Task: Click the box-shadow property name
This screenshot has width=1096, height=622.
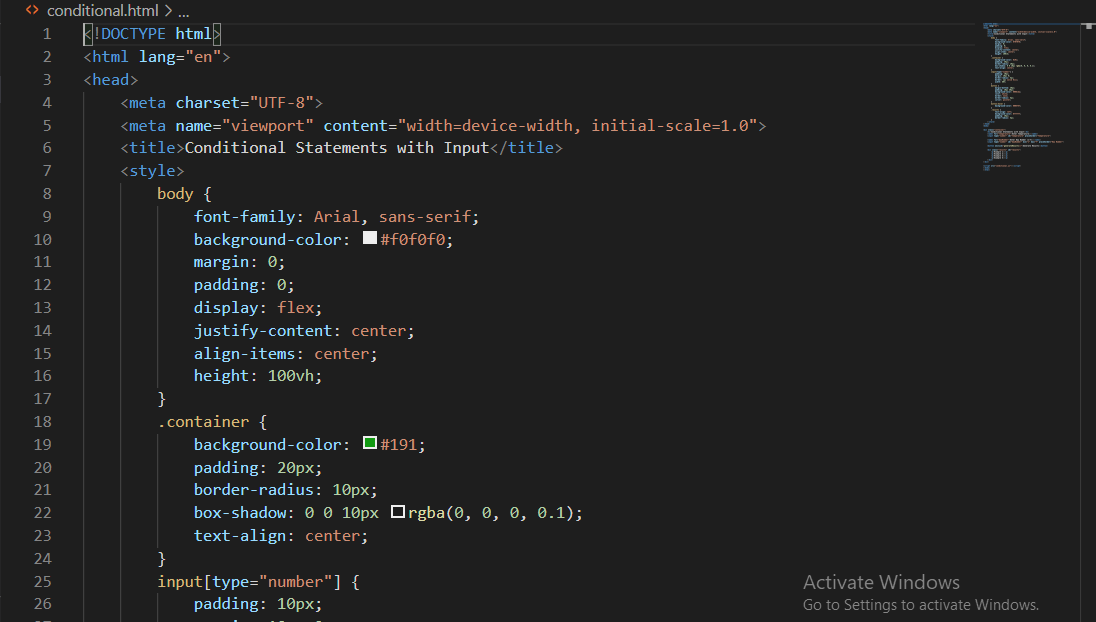Action: 240,513
